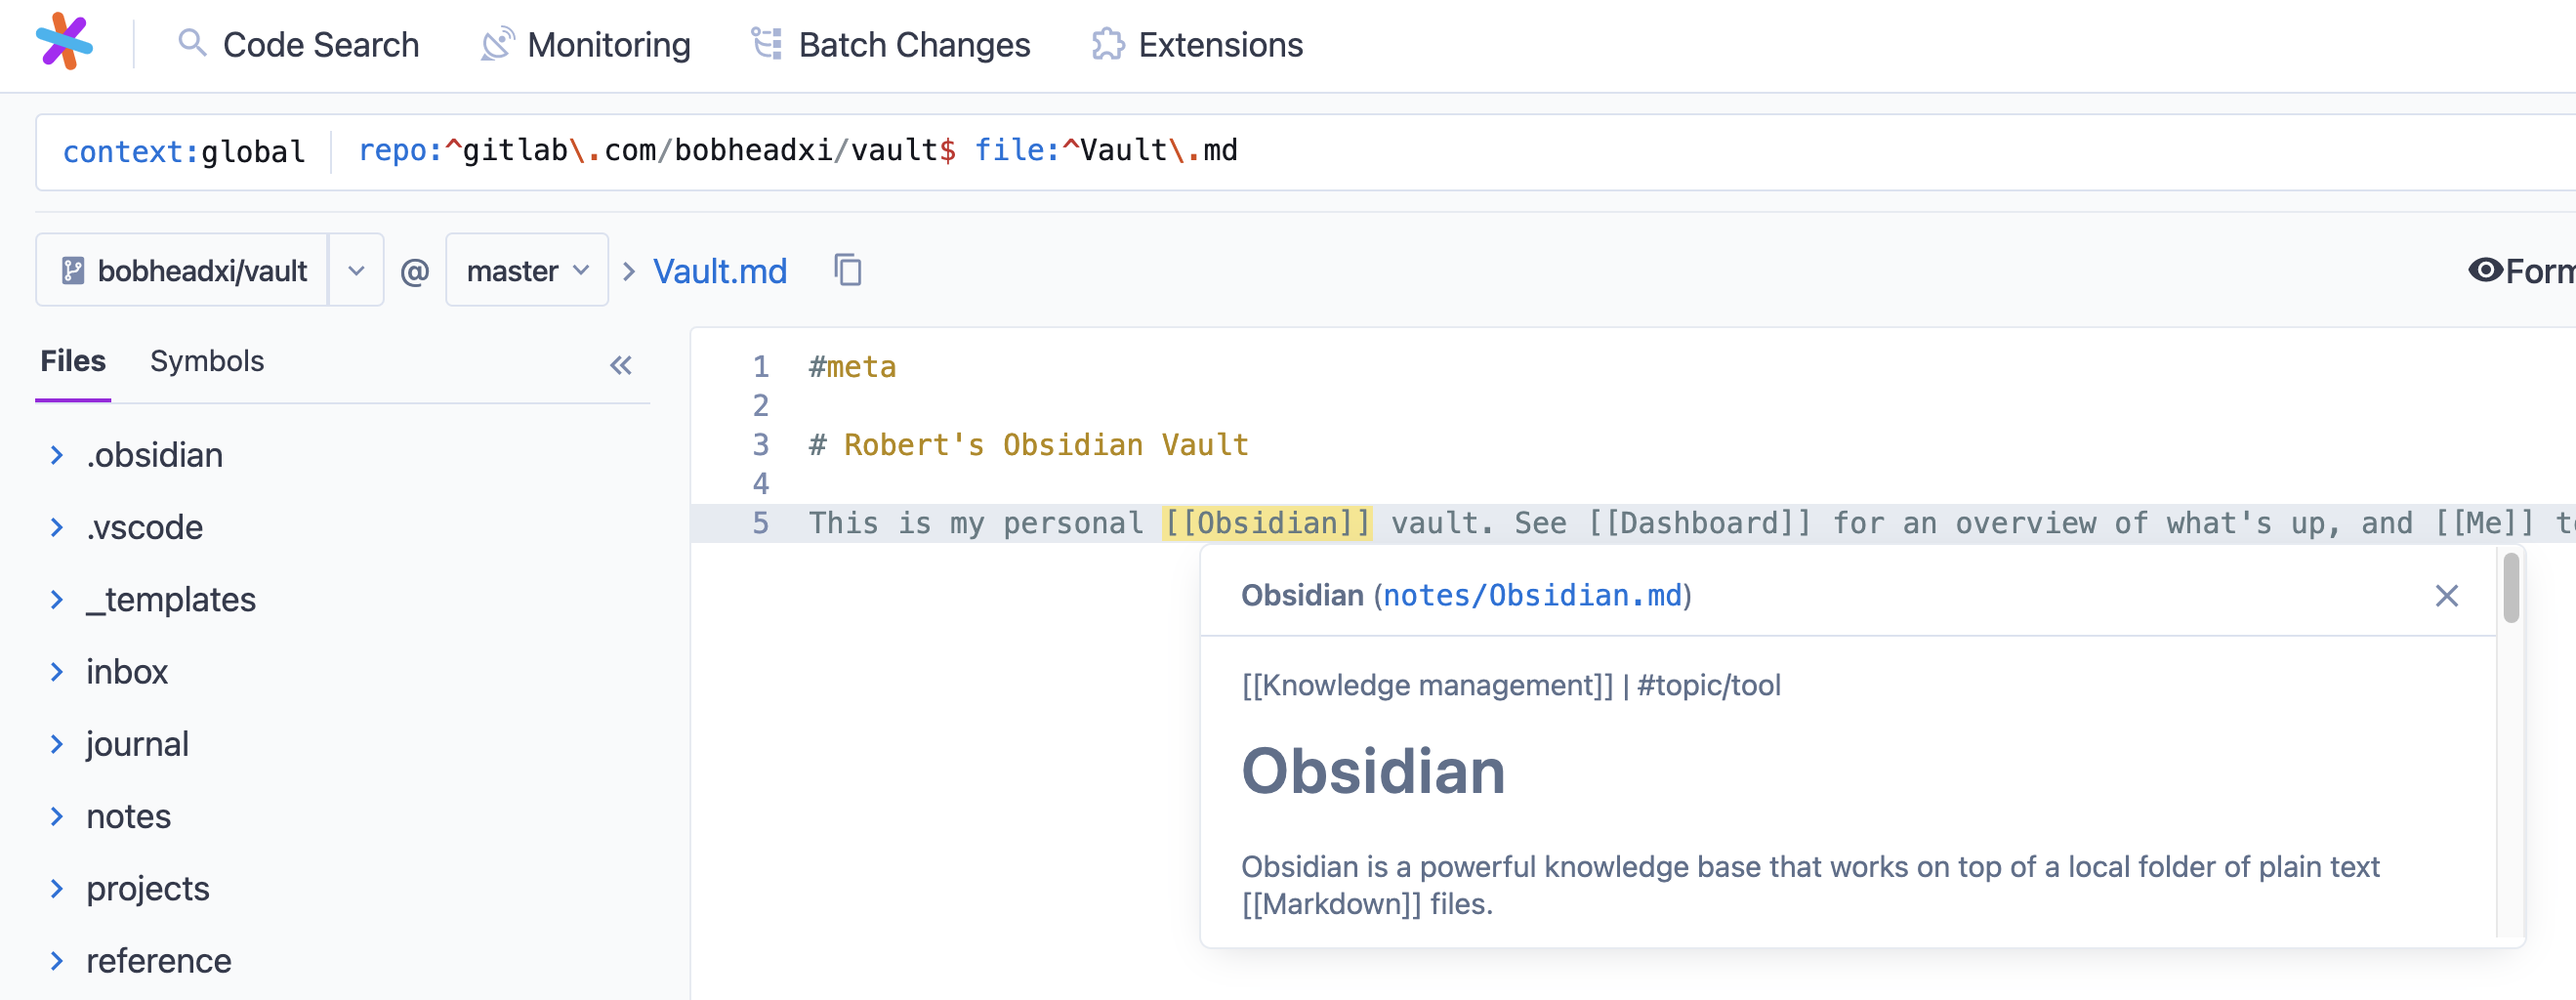Expand the projects folder chevron
The image size is (2576, 1000).
tap(57, 888)
